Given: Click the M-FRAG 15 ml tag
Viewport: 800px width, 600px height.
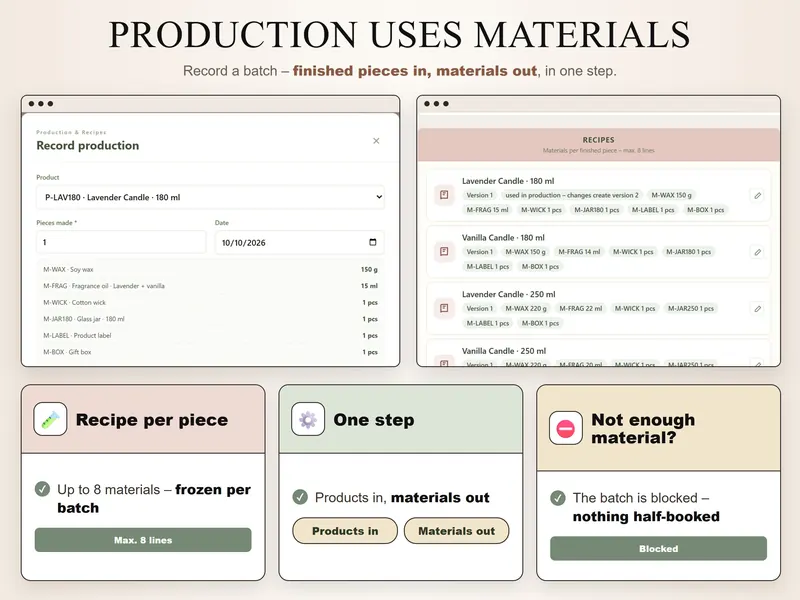Looking at the screenshot, I should tap(487, 210).
